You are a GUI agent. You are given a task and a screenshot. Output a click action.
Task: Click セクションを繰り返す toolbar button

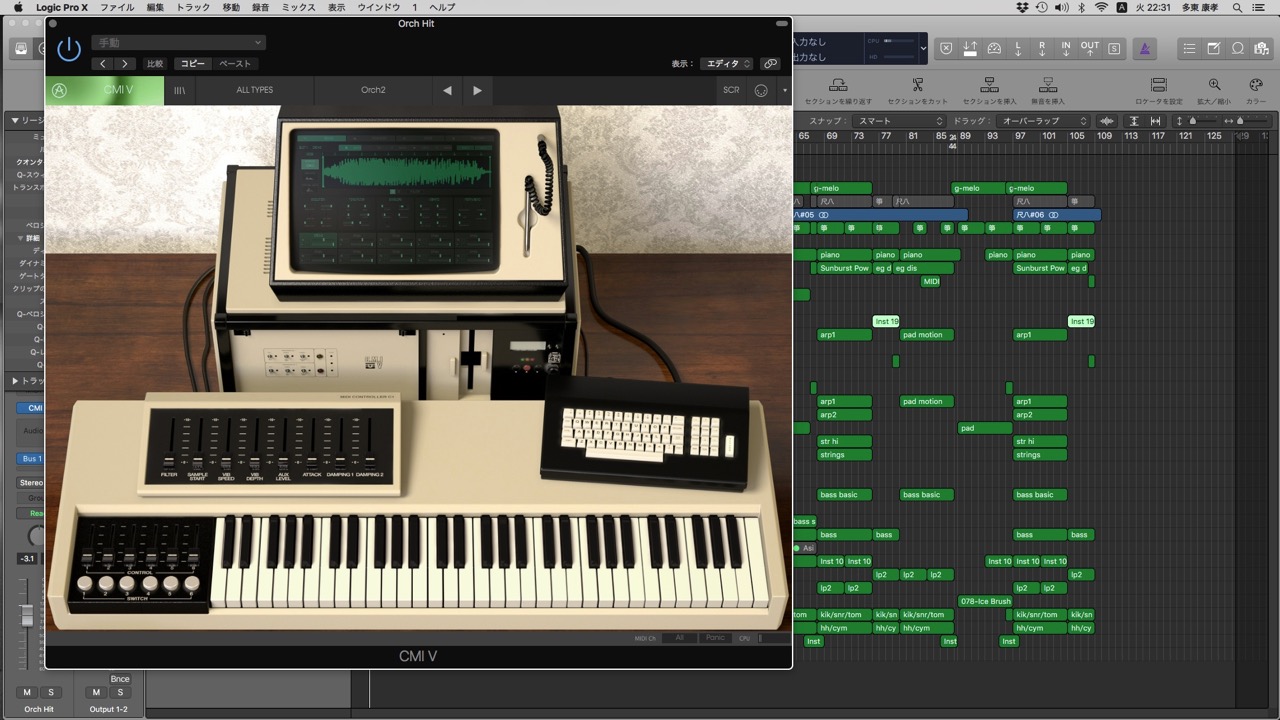pos(838,91)
